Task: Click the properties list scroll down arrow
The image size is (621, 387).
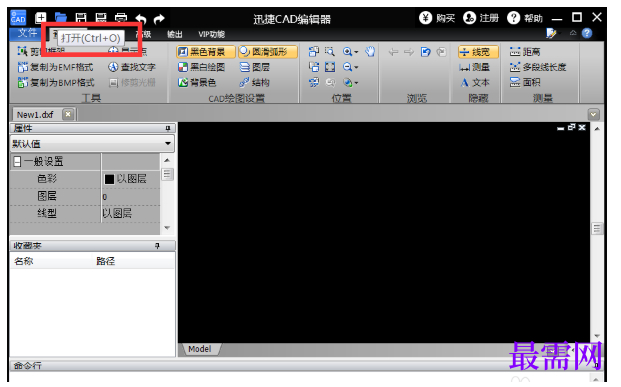Action: tap(167, 228)
